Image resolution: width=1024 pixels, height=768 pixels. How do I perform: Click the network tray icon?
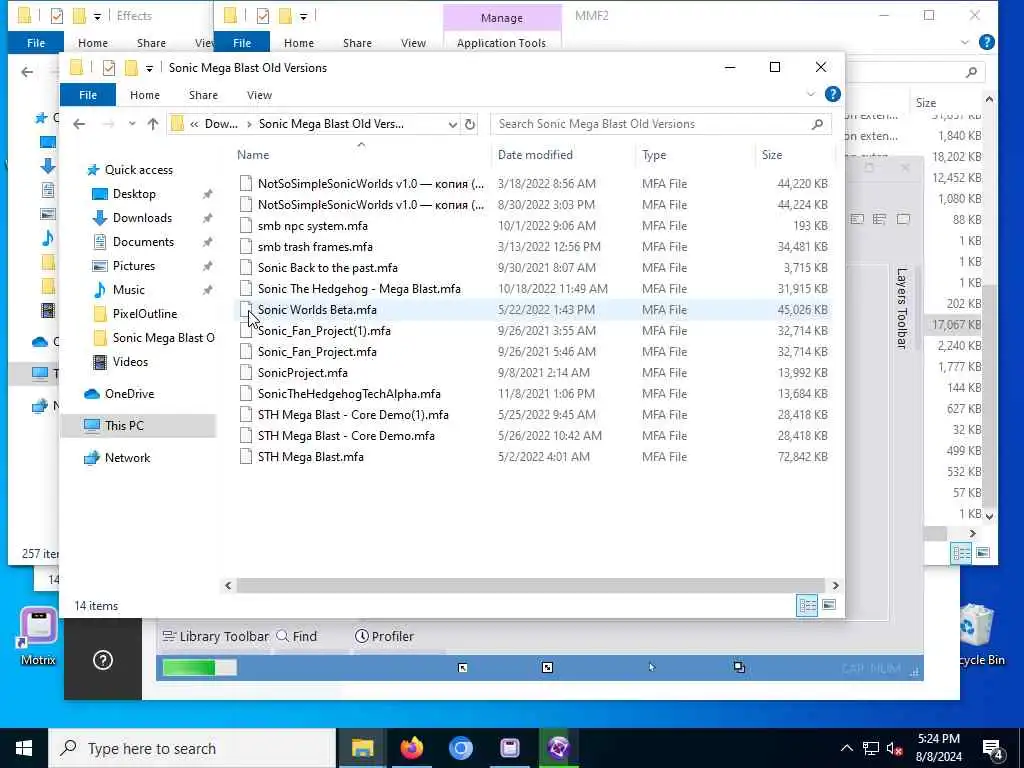coord(871,749)
